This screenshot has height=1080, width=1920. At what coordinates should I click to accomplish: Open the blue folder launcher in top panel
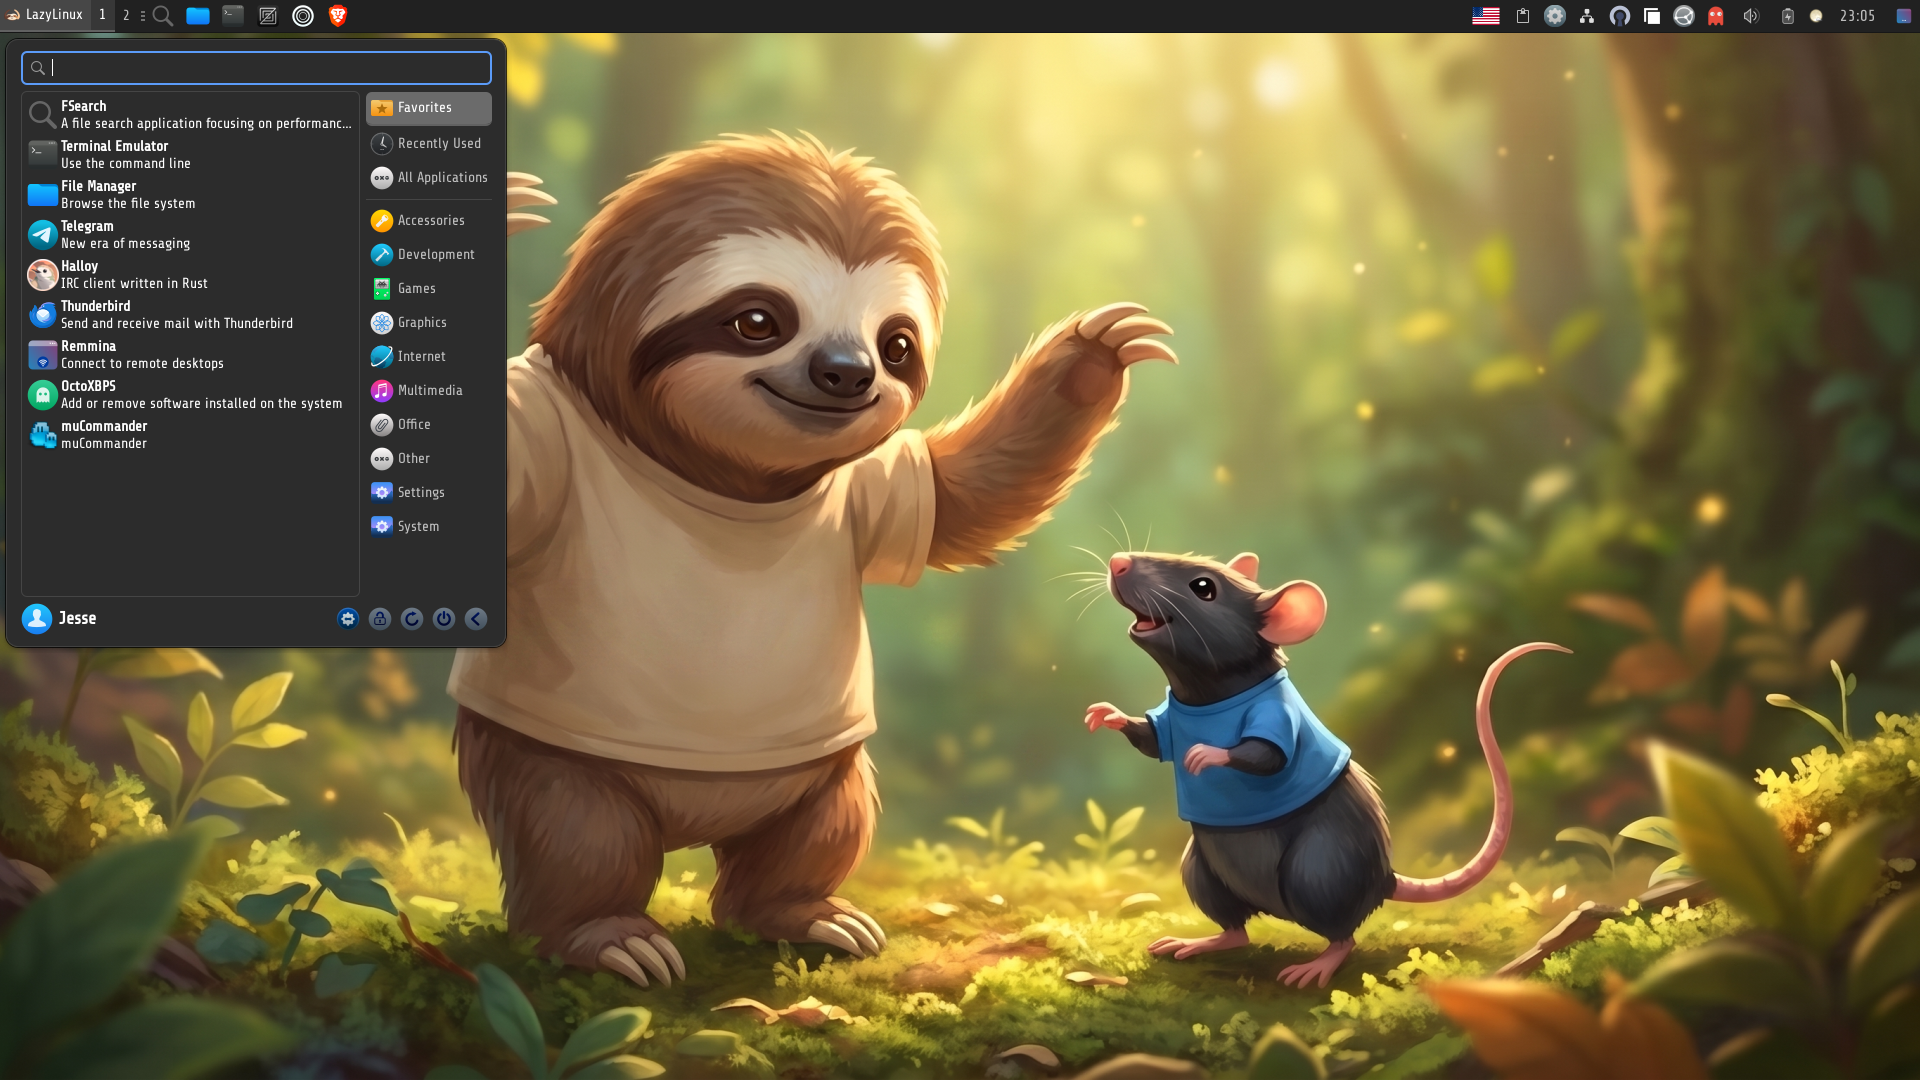[198, 15]
